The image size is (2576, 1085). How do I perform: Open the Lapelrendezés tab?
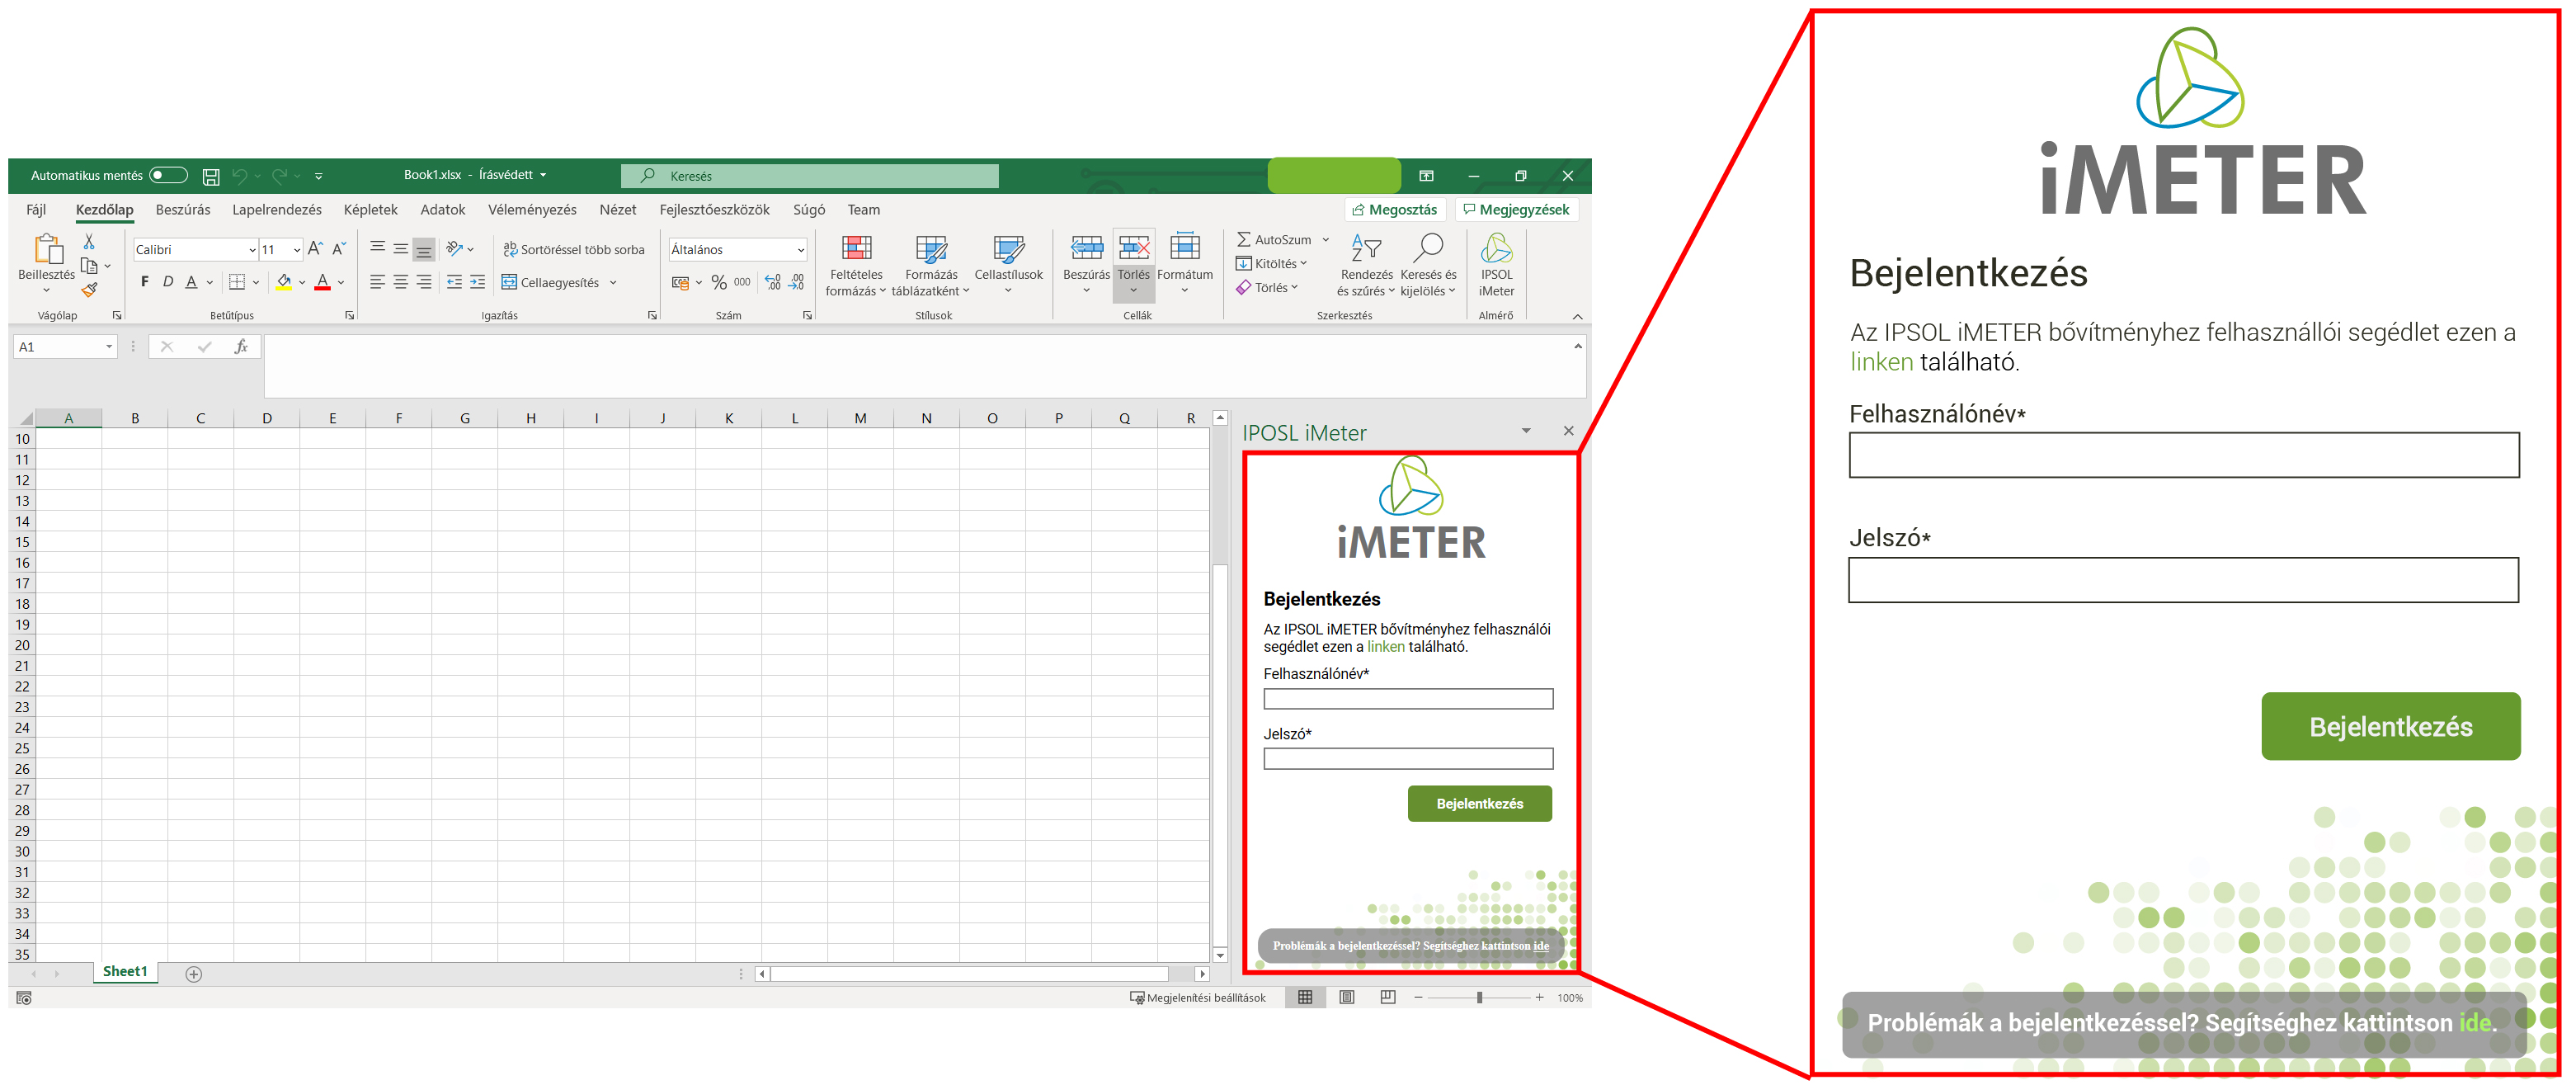277,210
